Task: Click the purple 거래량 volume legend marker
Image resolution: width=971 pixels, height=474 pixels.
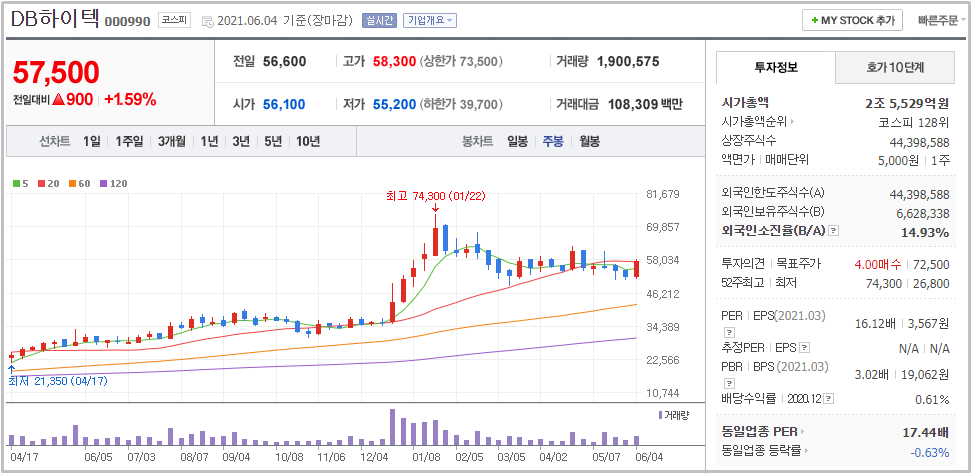Action: [659, 415]
